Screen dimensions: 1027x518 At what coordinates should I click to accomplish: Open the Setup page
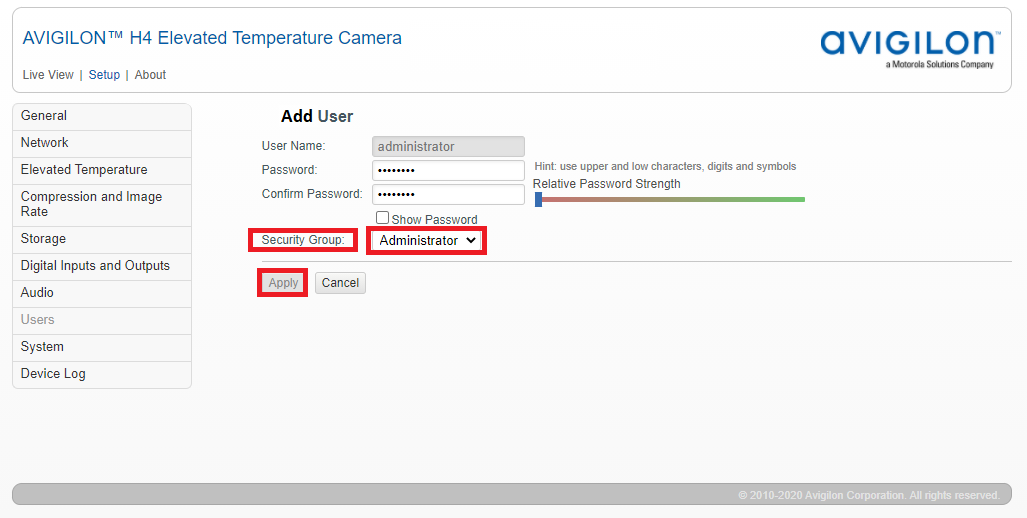click(104, 75)
